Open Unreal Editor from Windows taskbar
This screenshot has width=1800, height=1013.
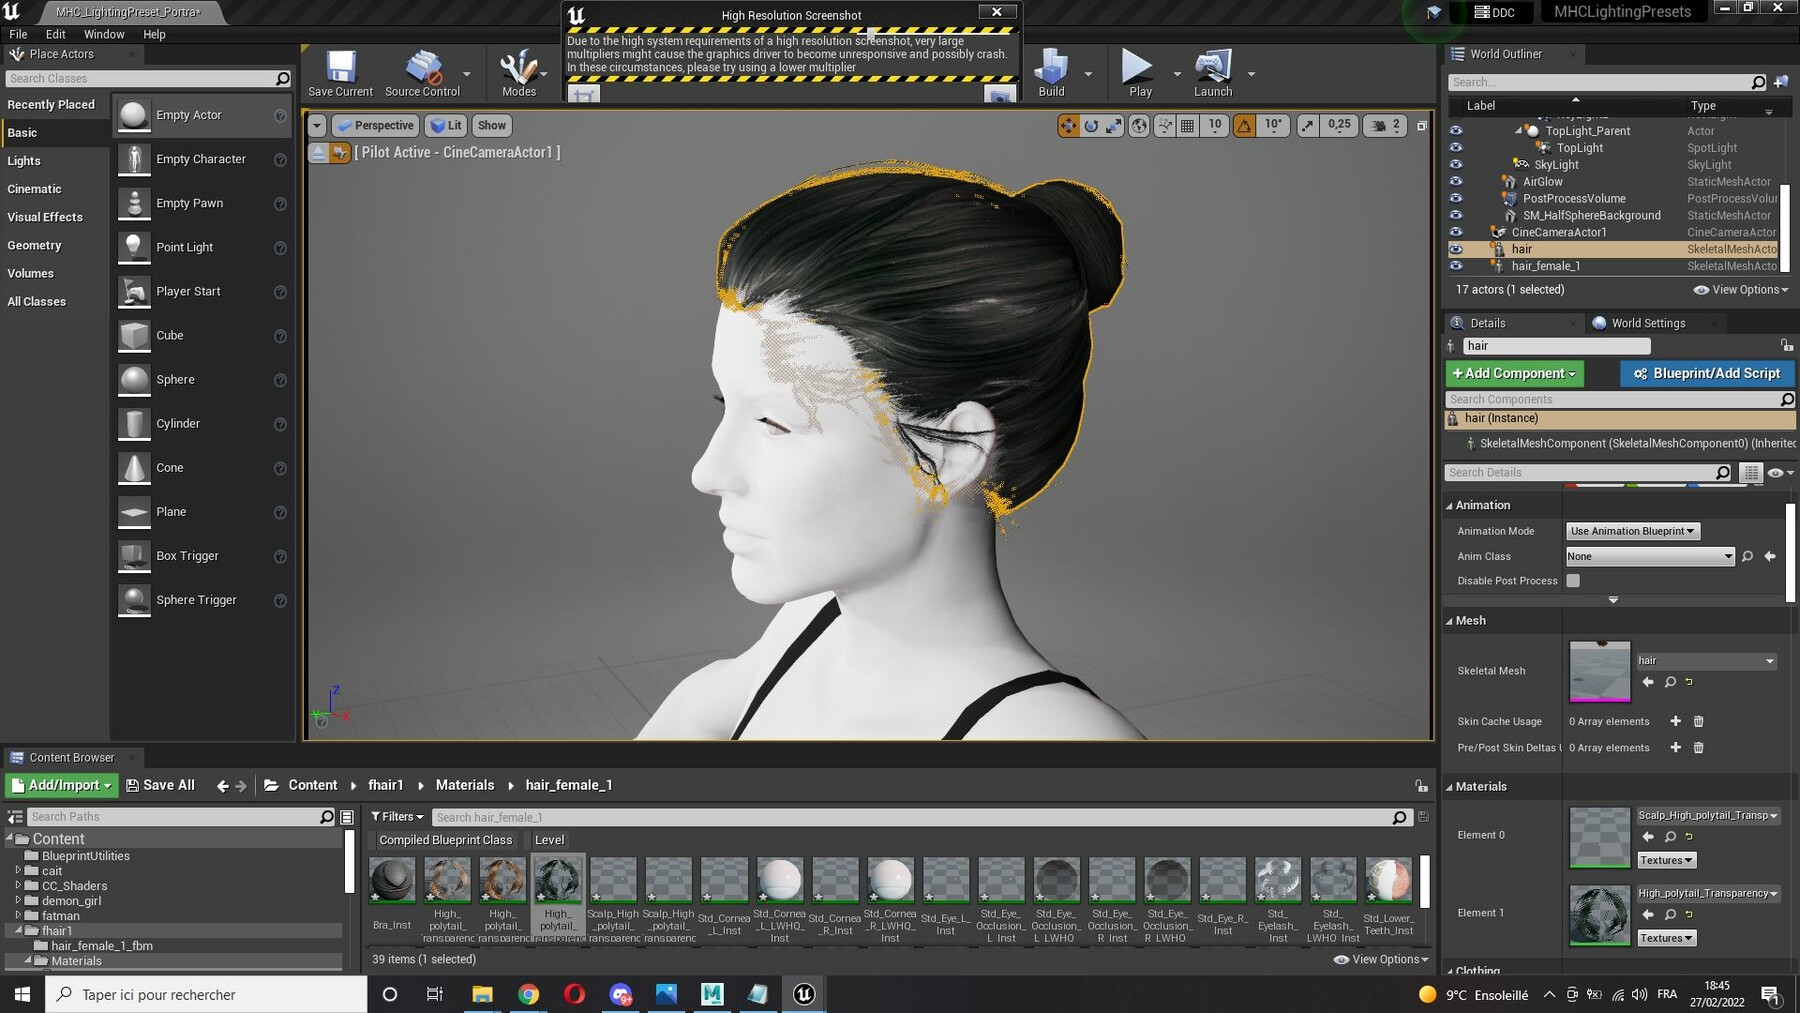click(804, 994)
